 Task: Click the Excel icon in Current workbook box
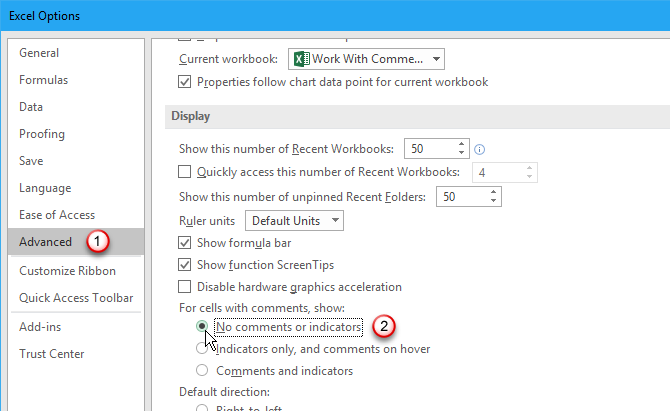tap(302, 59)
